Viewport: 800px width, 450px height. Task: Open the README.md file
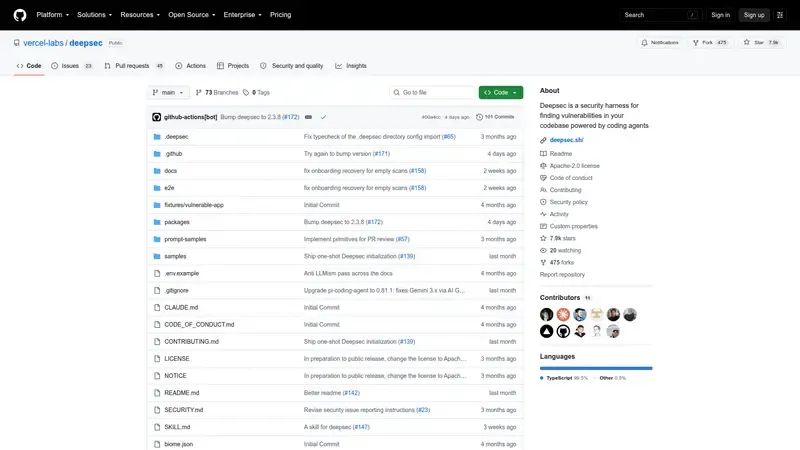pyautogui.click(x=182, y=393)
